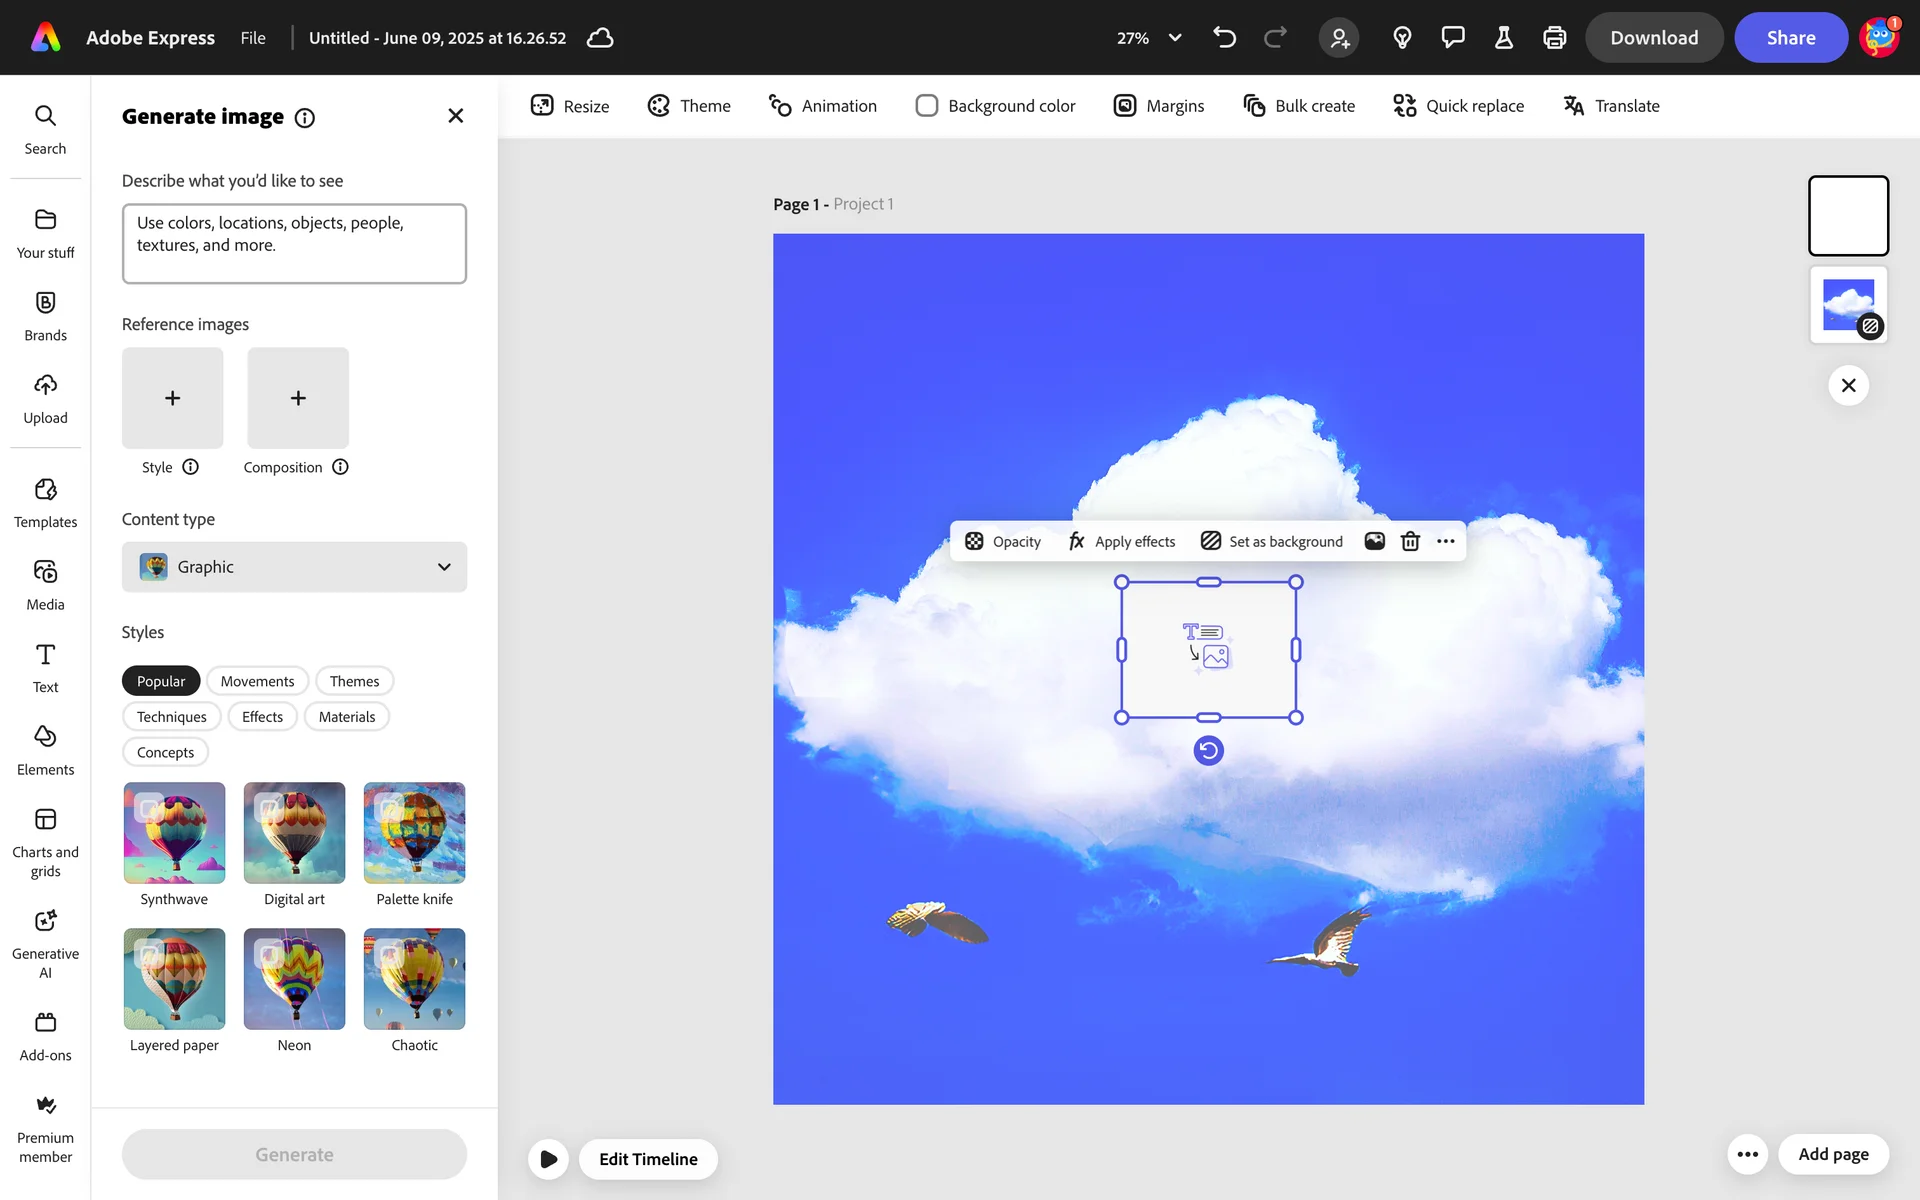Click the prompt description text field
Image resolution: width=1920 pixels, height=1200 pixels.
(x=294, y=244)
